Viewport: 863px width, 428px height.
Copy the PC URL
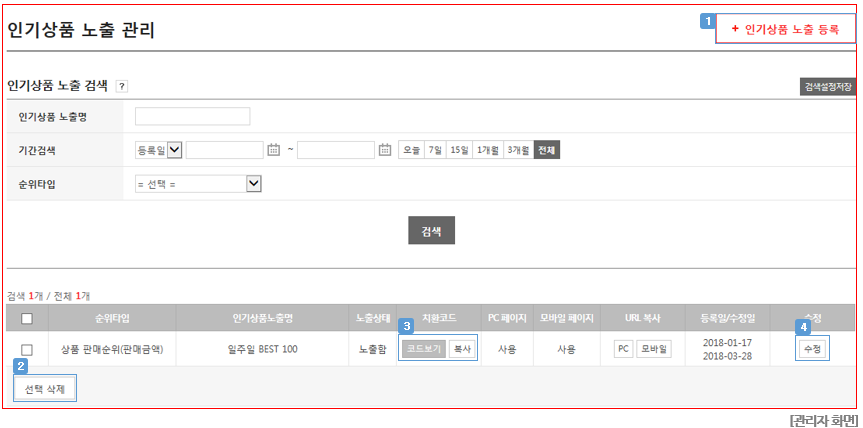pyautogui.click(x=624, y=349)
